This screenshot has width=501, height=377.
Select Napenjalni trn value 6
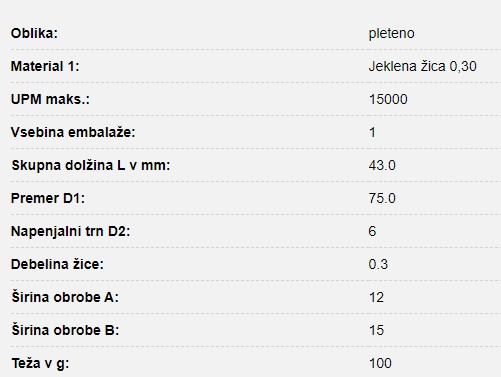pyautogui.click(x=372, y=231)
